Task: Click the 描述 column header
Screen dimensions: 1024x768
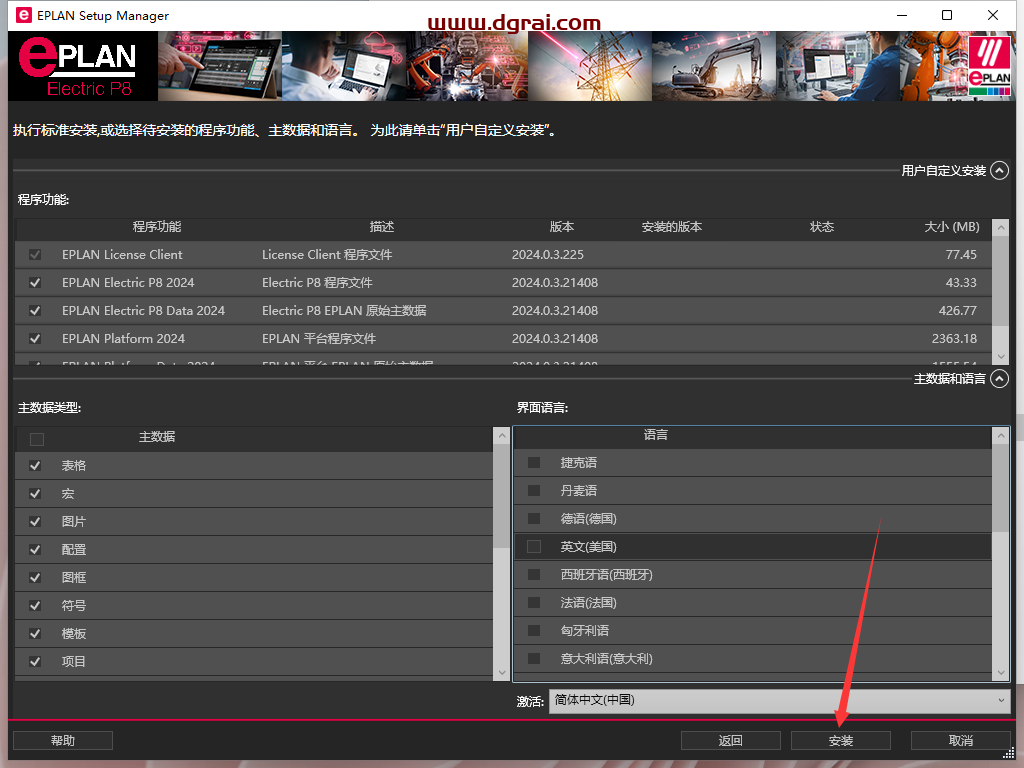Action: coord(381,227)
